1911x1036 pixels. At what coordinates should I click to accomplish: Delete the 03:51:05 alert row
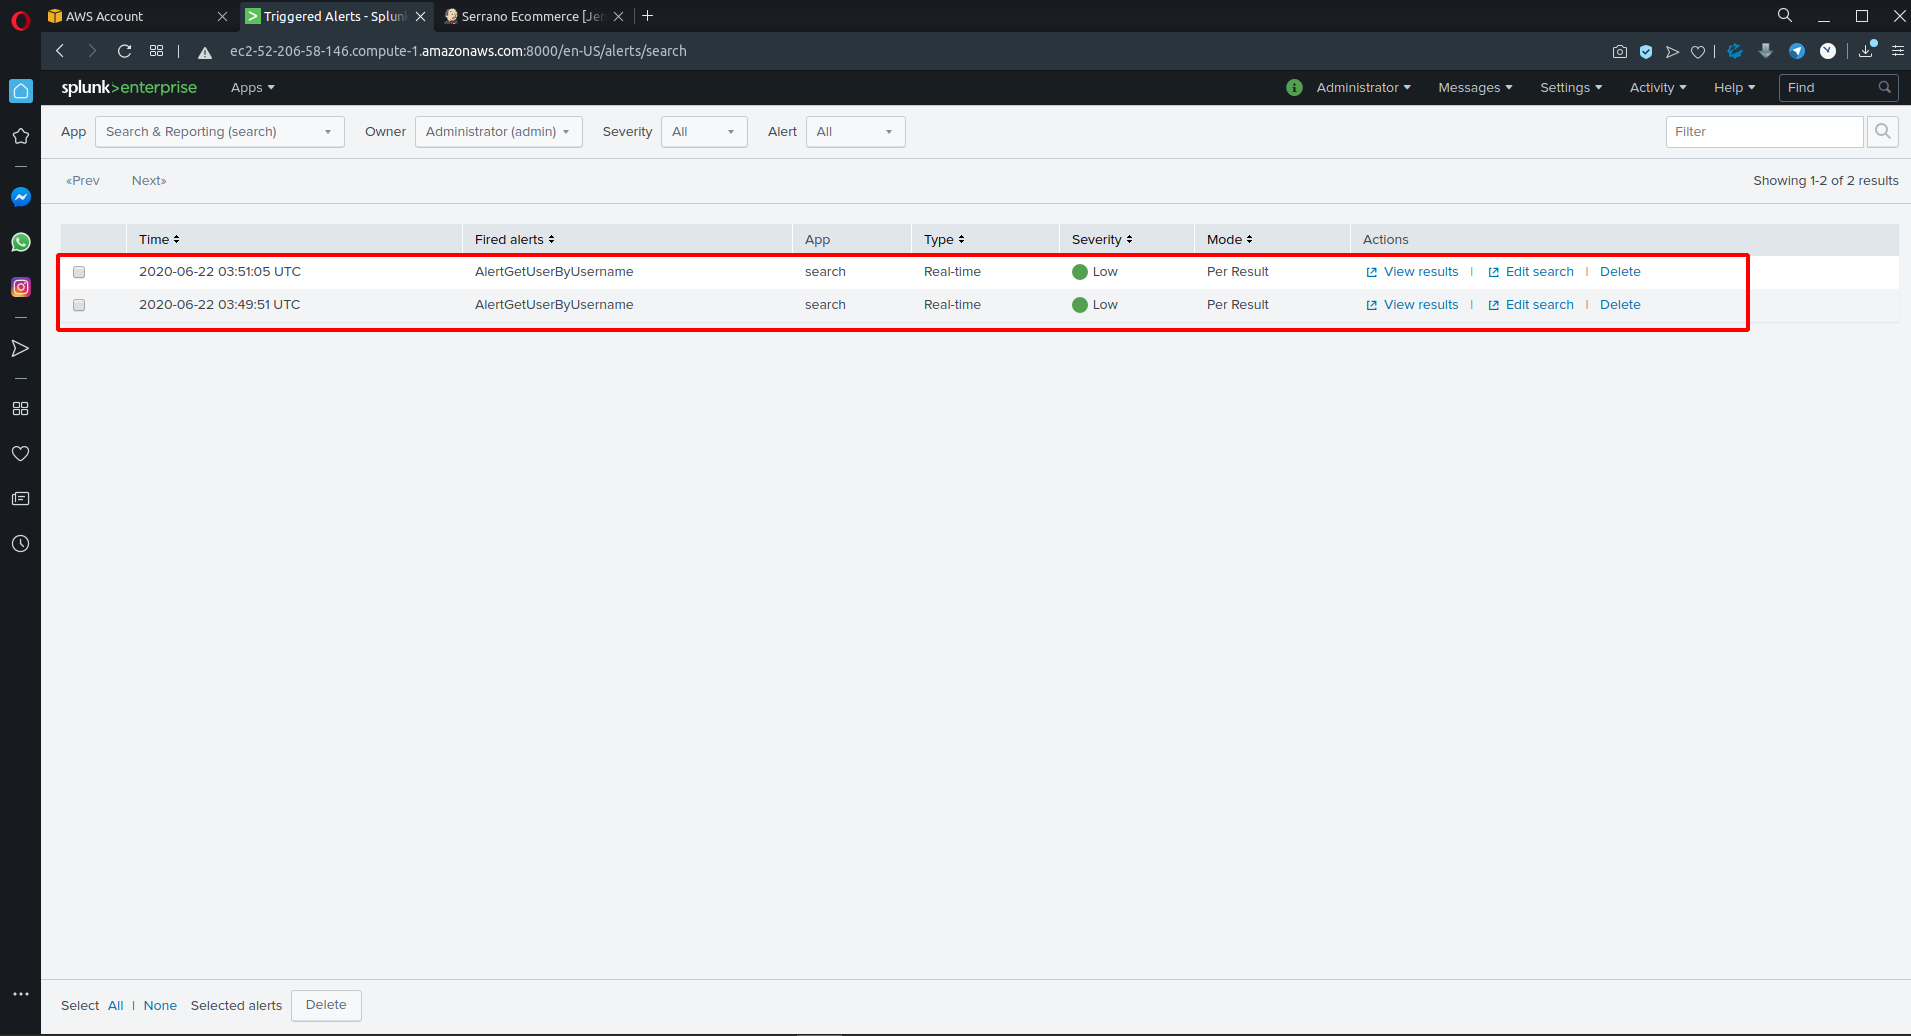point(1620,272)
